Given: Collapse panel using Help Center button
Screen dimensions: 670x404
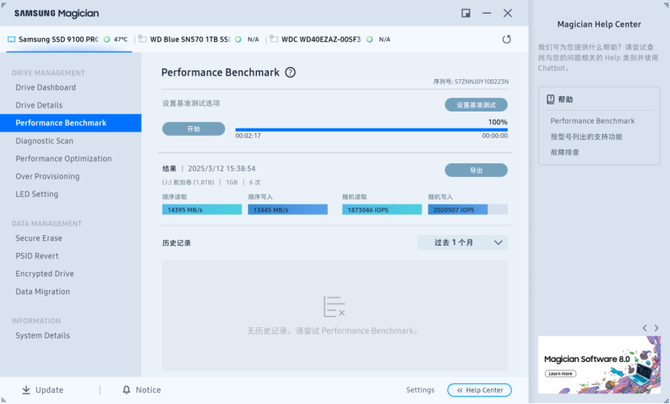Looking at the screenshot, I should click(x=479, y=390).
